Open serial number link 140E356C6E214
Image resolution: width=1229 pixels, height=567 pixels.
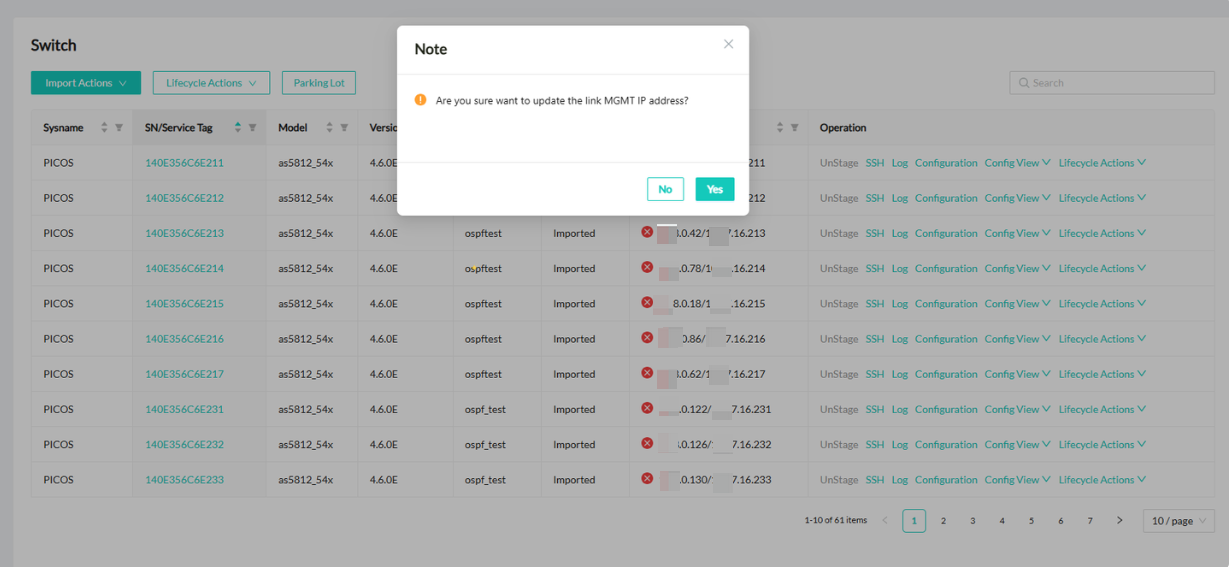coord(184,268)
